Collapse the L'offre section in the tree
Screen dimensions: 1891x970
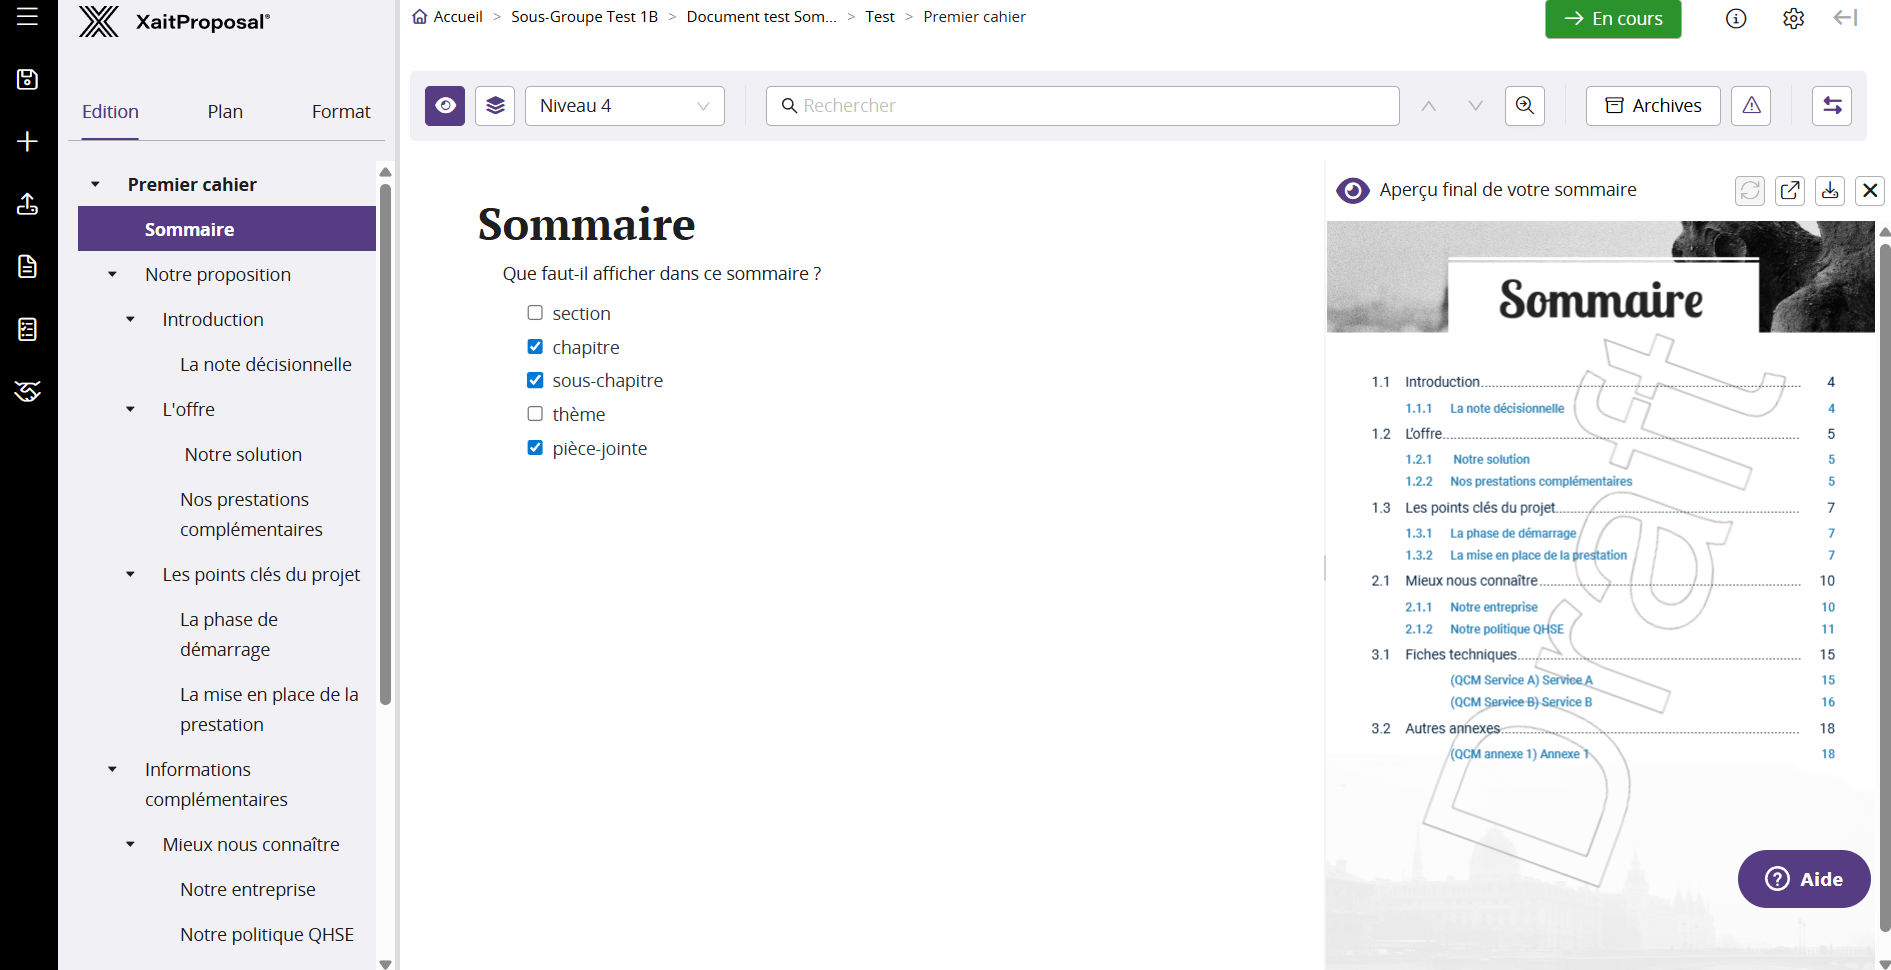pos(130,409)
